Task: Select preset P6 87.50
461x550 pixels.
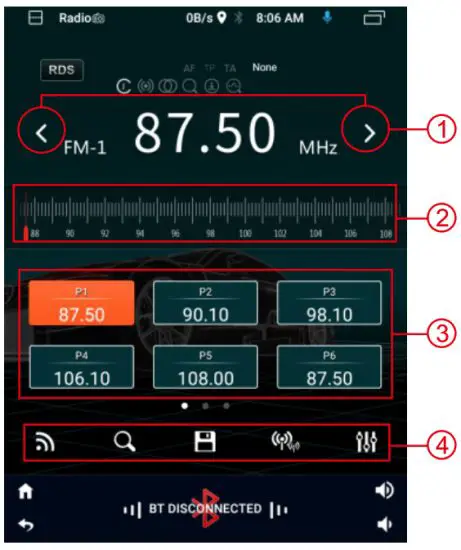Action: point(329,367)
